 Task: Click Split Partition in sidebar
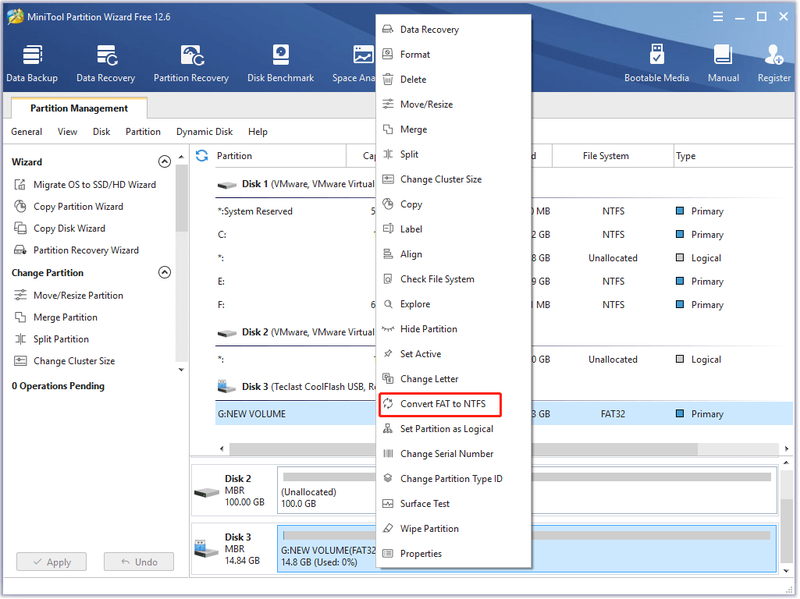(x=51, y=339)
